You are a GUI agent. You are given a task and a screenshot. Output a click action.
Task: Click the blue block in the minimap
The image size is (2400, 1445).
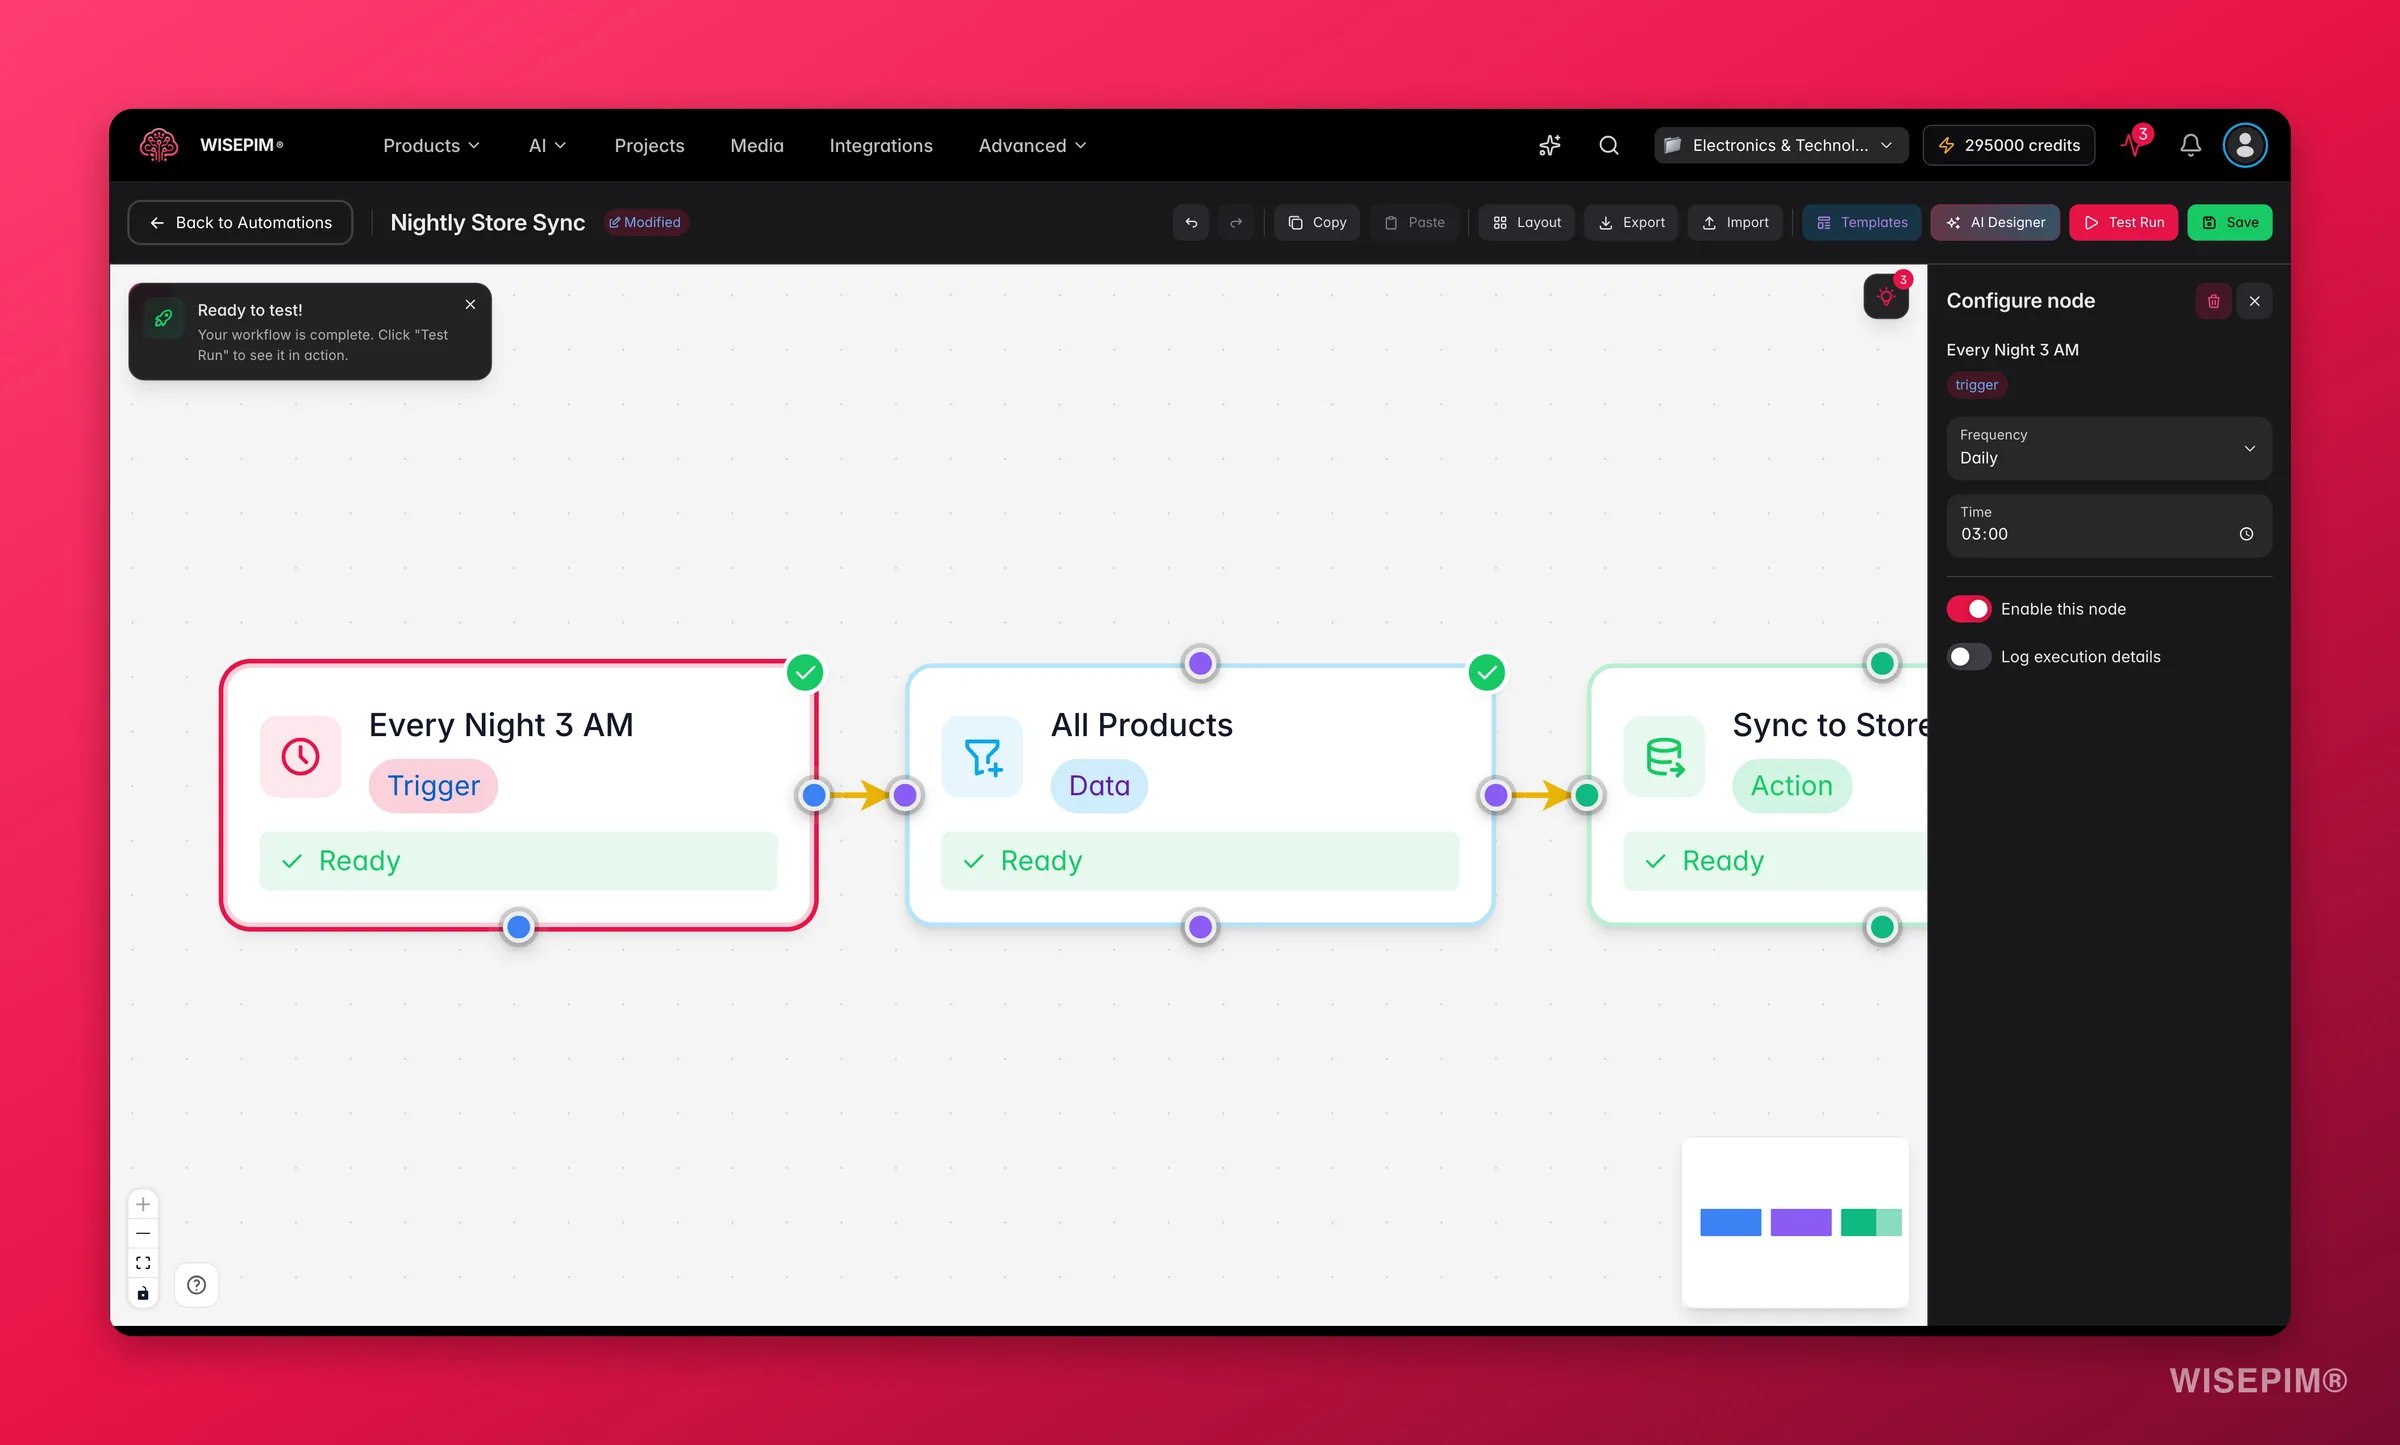click(1730, 1222)
